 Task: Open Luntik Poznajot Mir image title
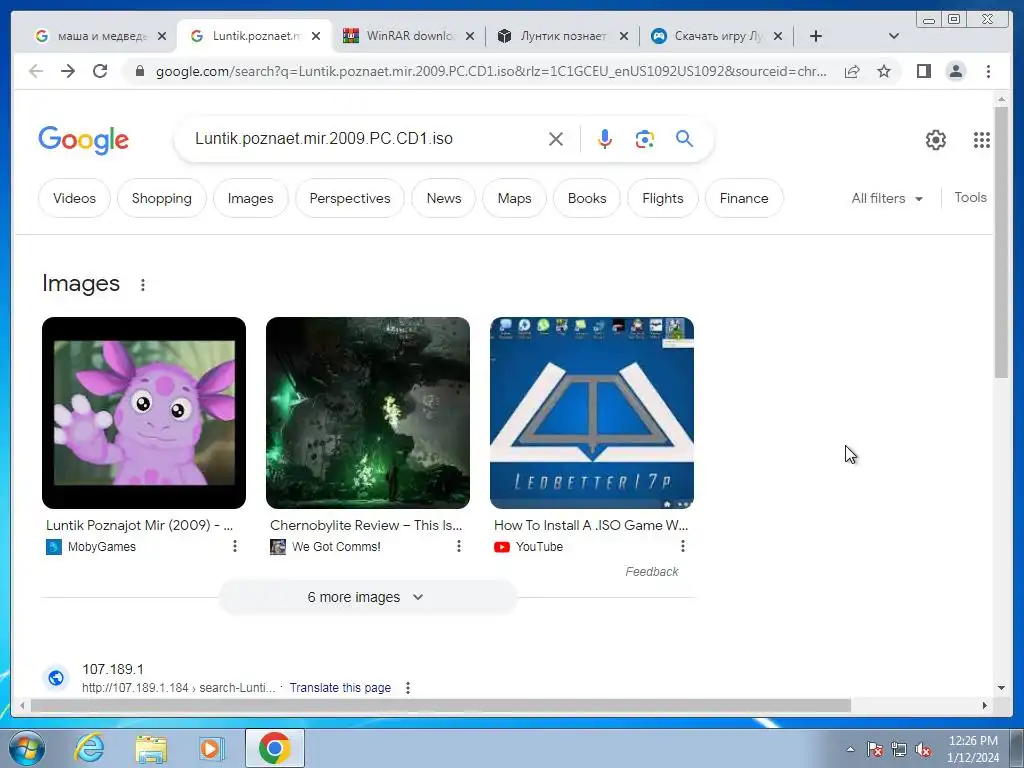(140, 525)
